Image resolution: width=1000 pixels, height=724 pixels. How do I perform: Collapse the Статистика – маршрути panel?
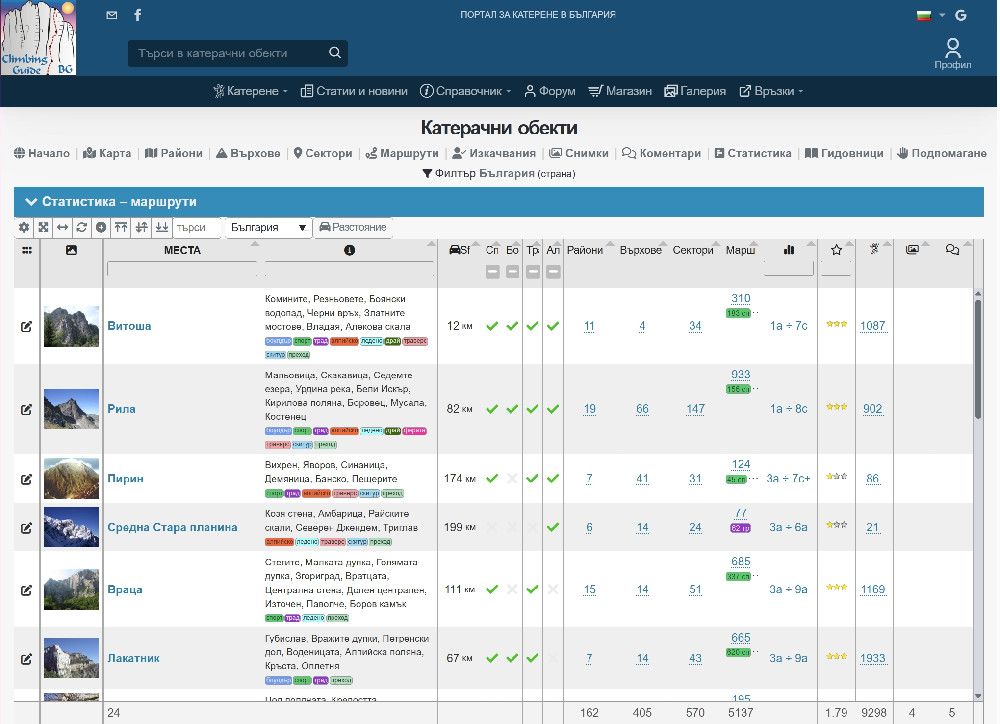click(x=31, y=202)
